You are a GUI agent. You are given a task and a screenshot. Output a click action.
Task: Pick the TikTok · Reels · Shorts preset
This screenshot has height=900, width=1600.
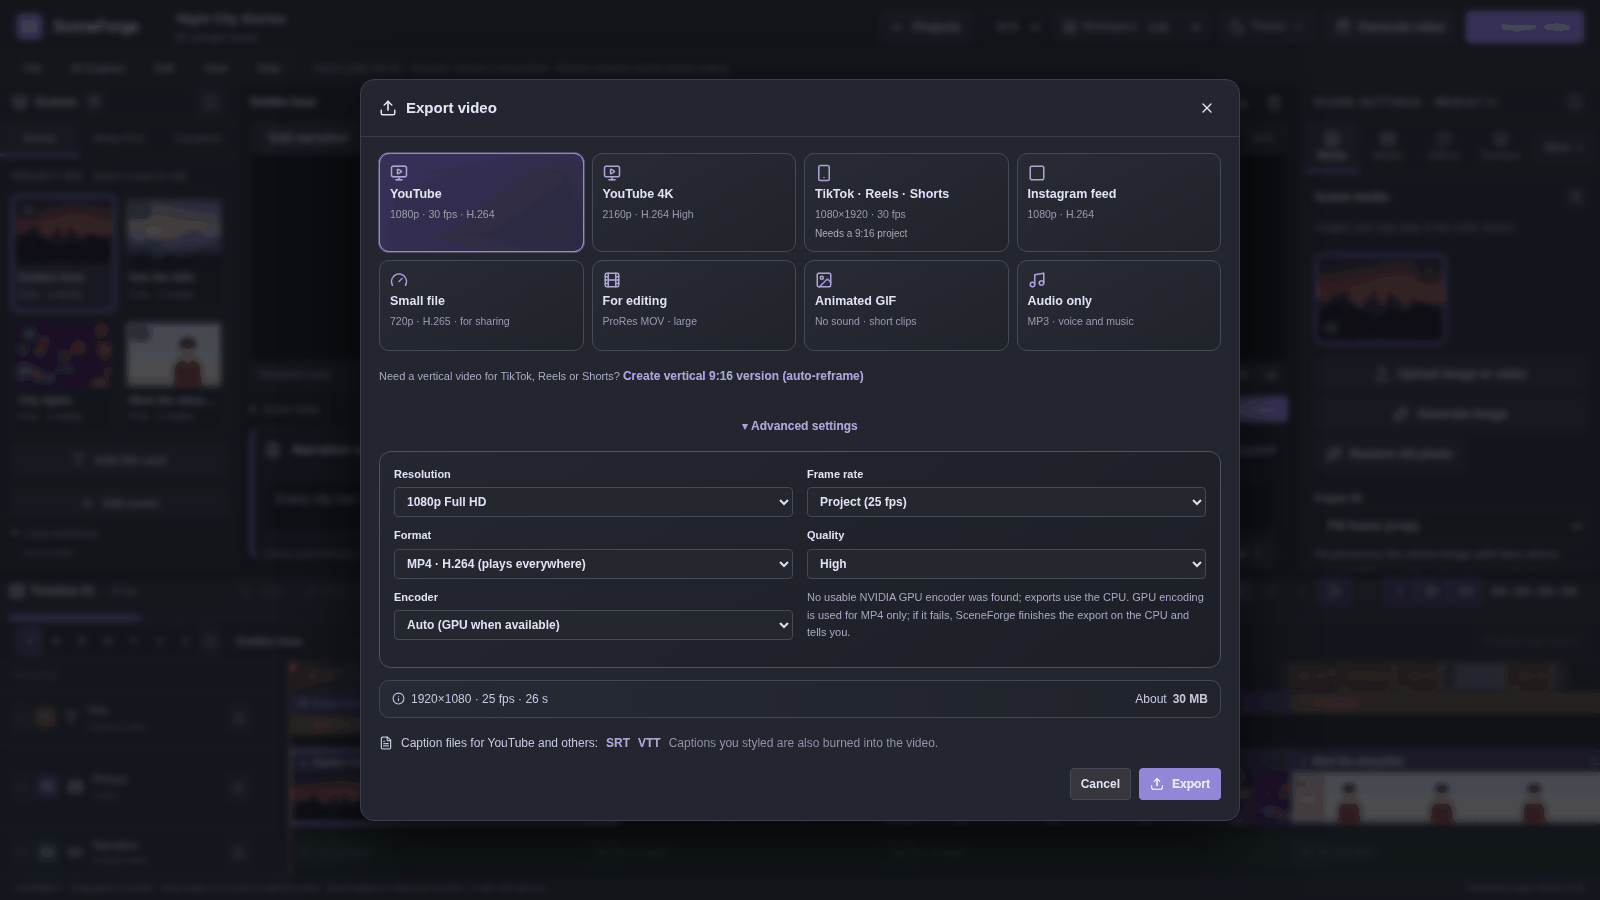pos(906,202)
